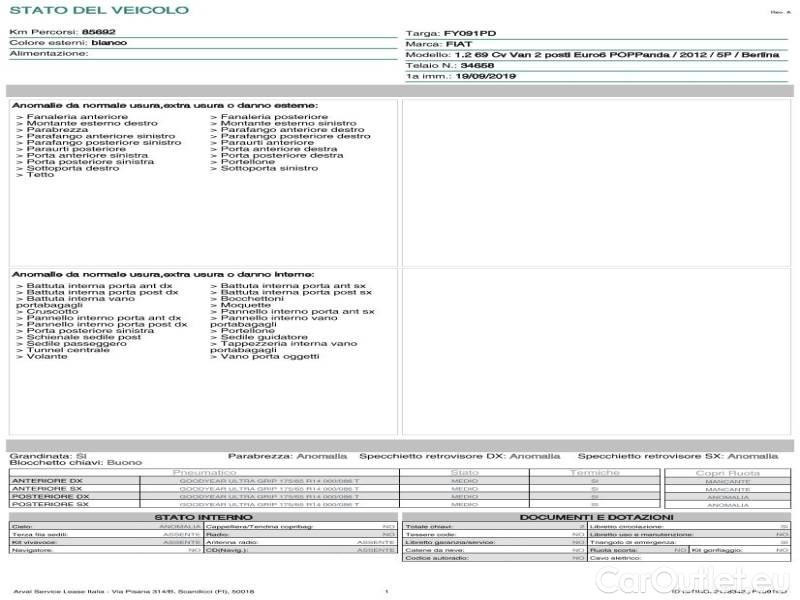Click the POSTERIORE SX tyre row label
800x600 pixels.
click(x=50, y=505)
